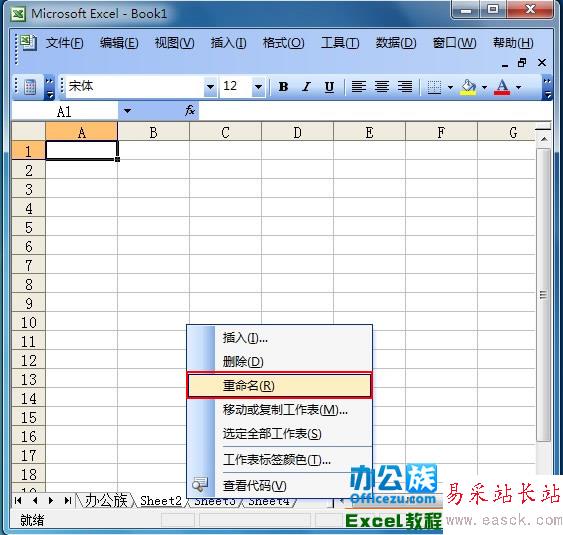Go to last sheet tab arrow

click(67, 500)
